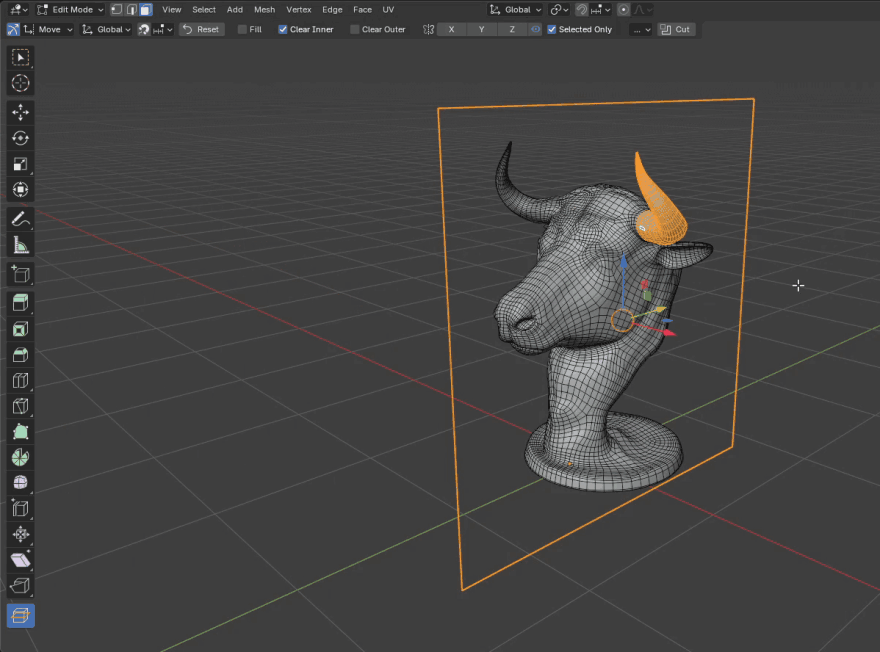Disable the Selected Only checkbox

552,29
